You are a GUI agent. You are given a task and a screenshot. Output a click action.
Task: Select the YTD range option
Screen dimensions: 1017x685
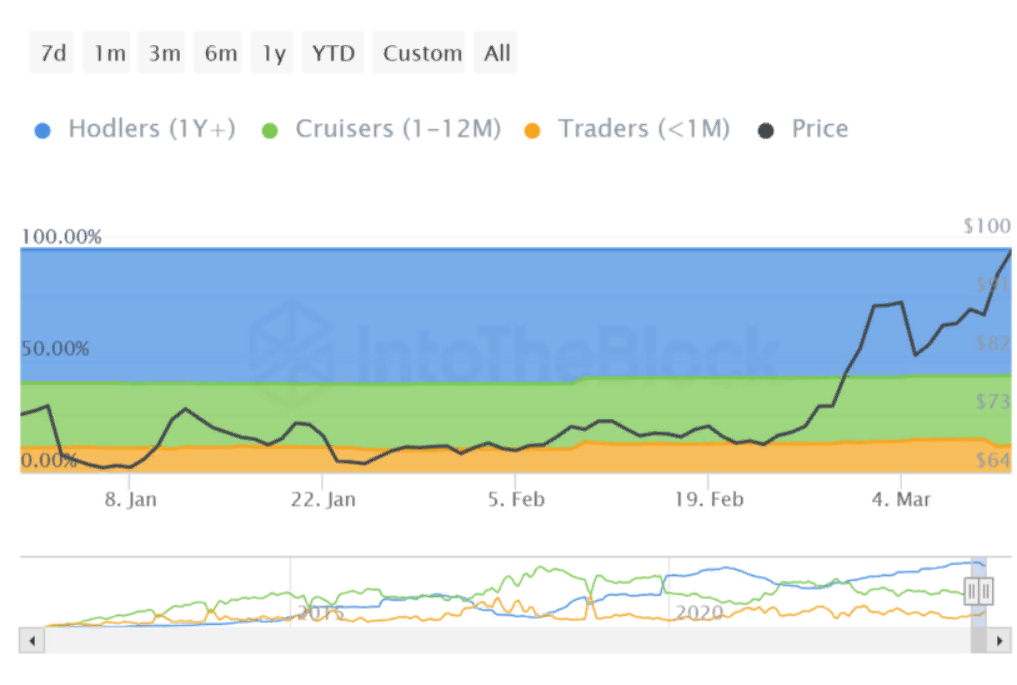click(x=333, y=53)
